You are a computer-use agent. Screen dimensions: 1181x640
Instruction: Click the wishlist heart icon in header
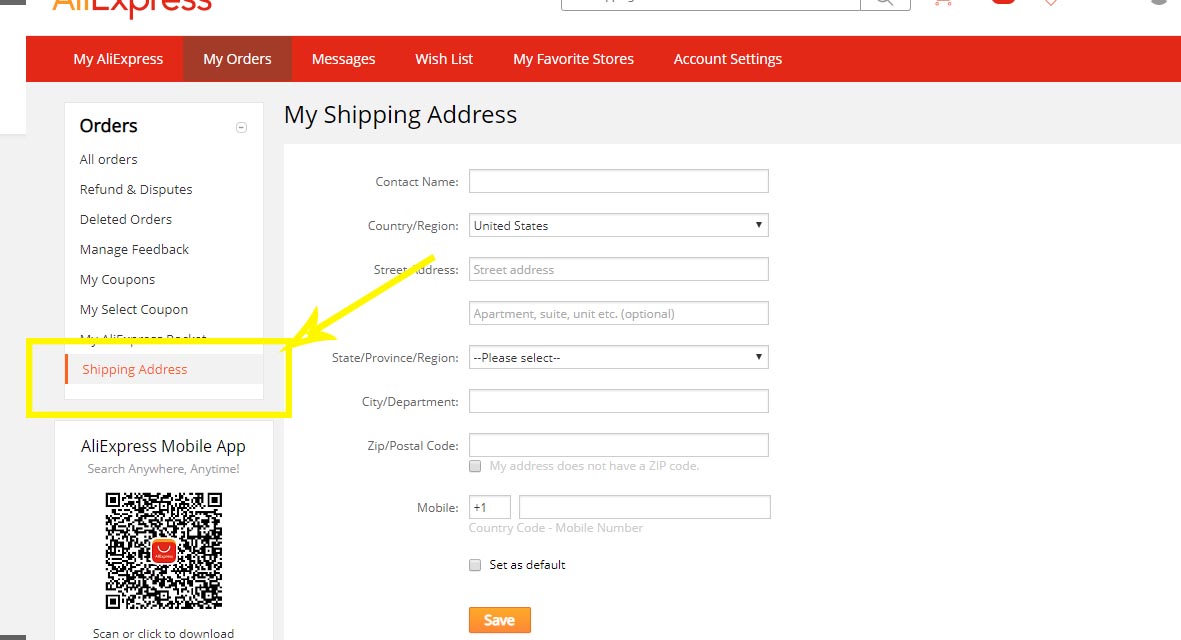pos(1050,3)
